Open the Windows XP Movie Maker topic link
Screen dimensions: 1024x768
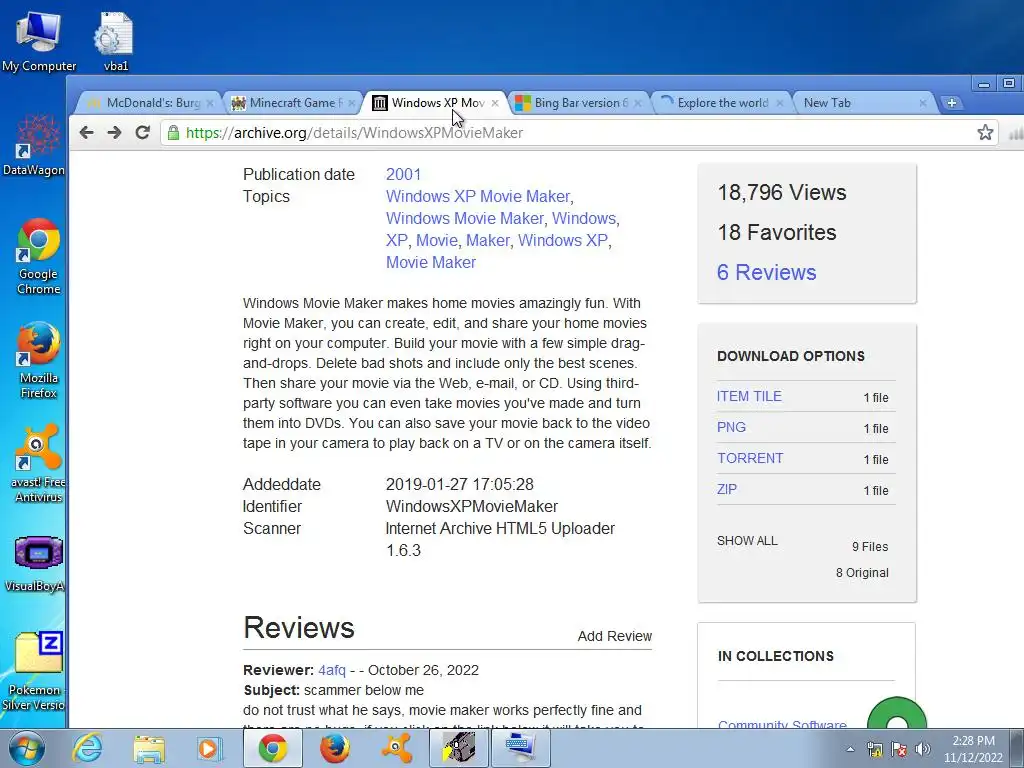coord(478,197)
